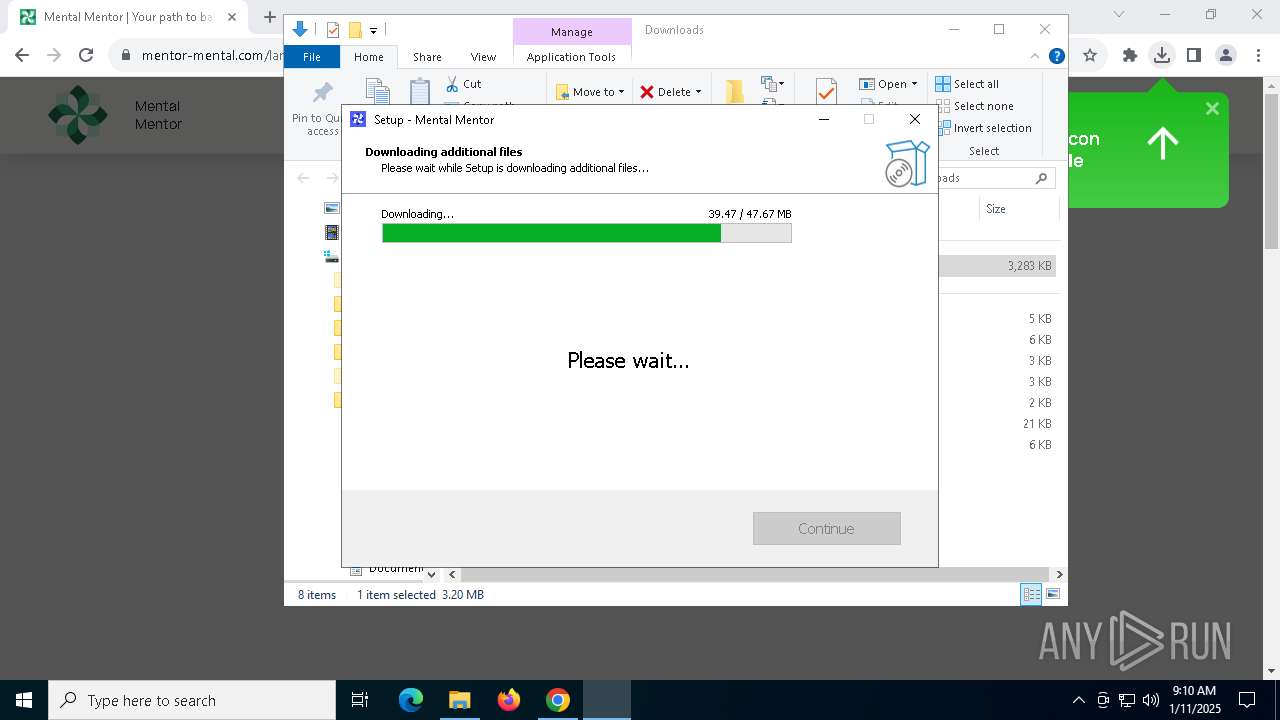Launch Firefox from taskbar
This screenshot has height=720, width=1280.
click(x=509, y=700)
